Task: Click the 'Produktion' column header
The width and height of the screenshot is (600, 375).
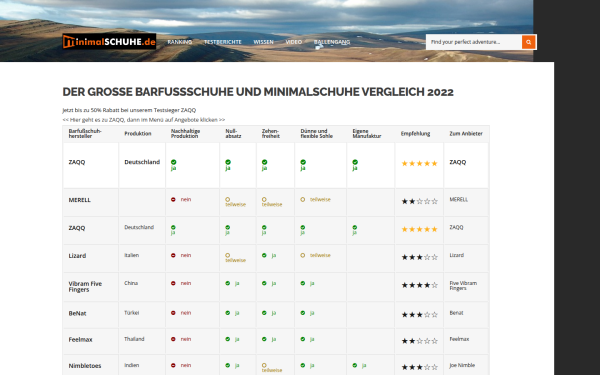Action: [x=138, y=134]
